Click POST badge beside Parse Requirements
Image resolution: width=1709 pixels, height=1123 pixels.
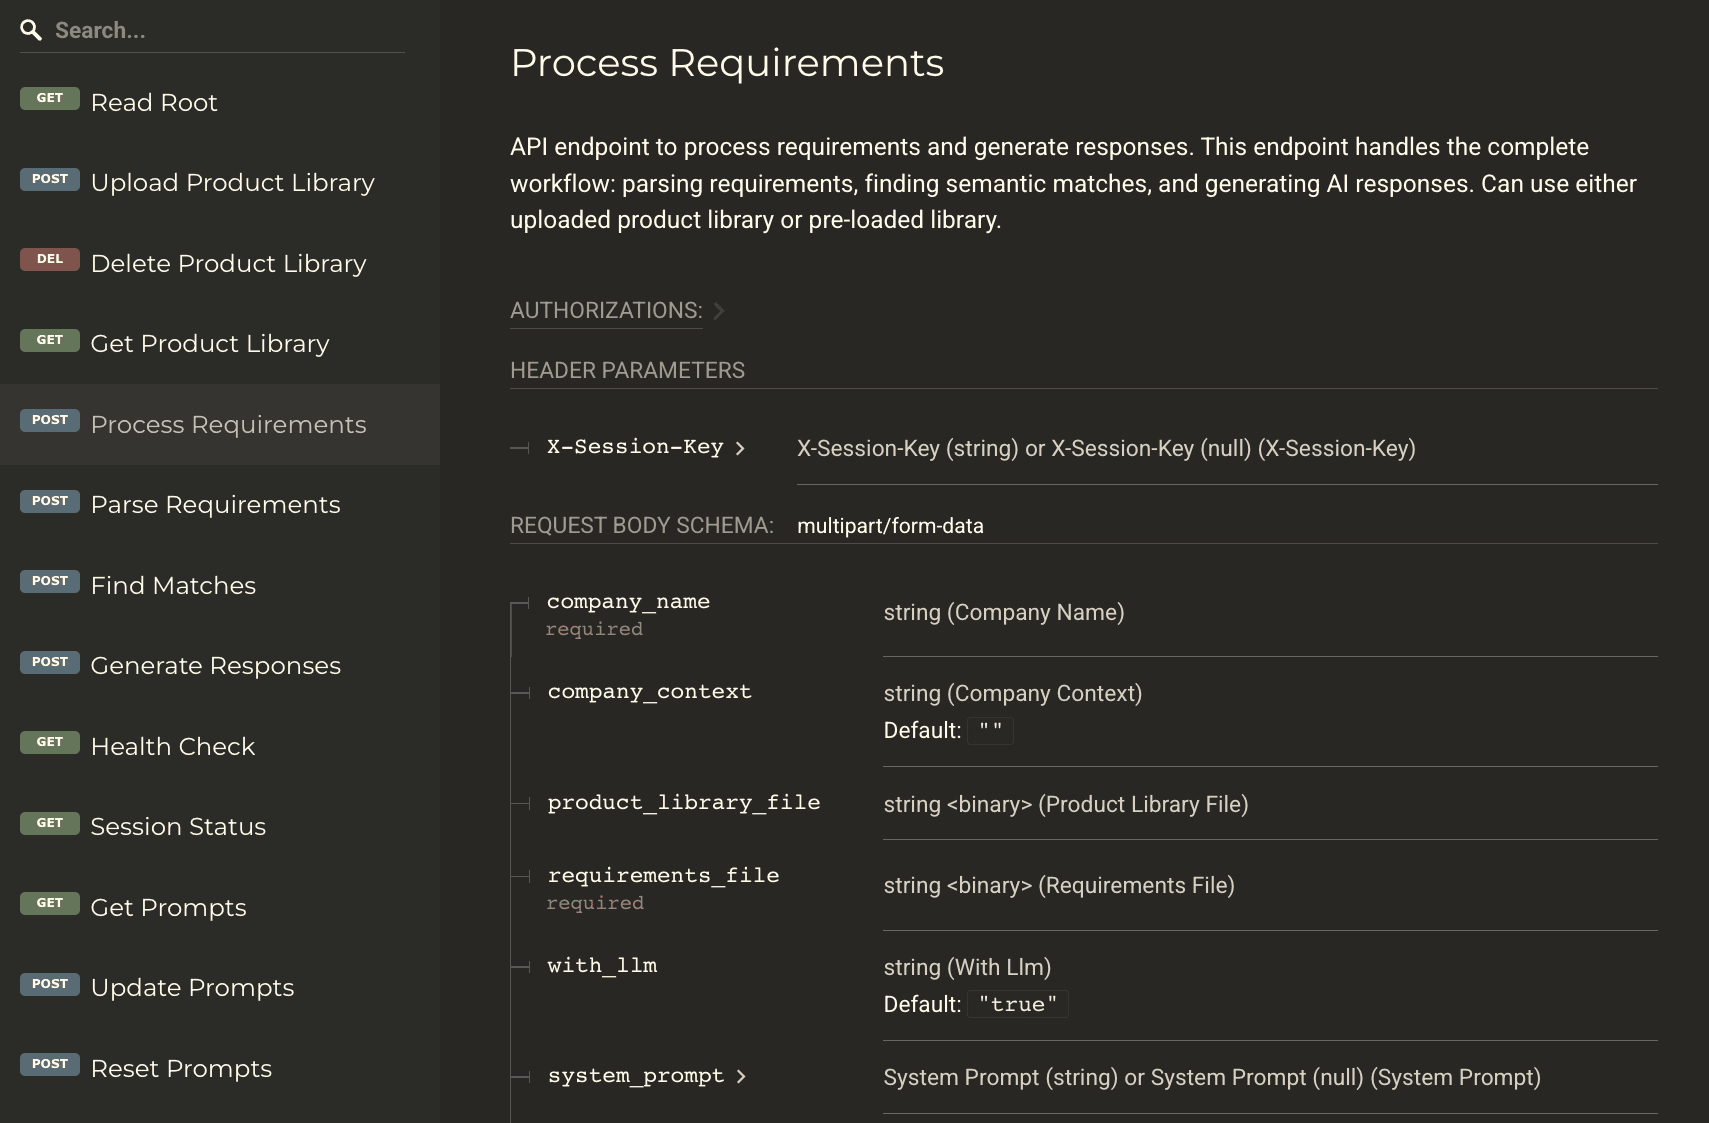50,501
